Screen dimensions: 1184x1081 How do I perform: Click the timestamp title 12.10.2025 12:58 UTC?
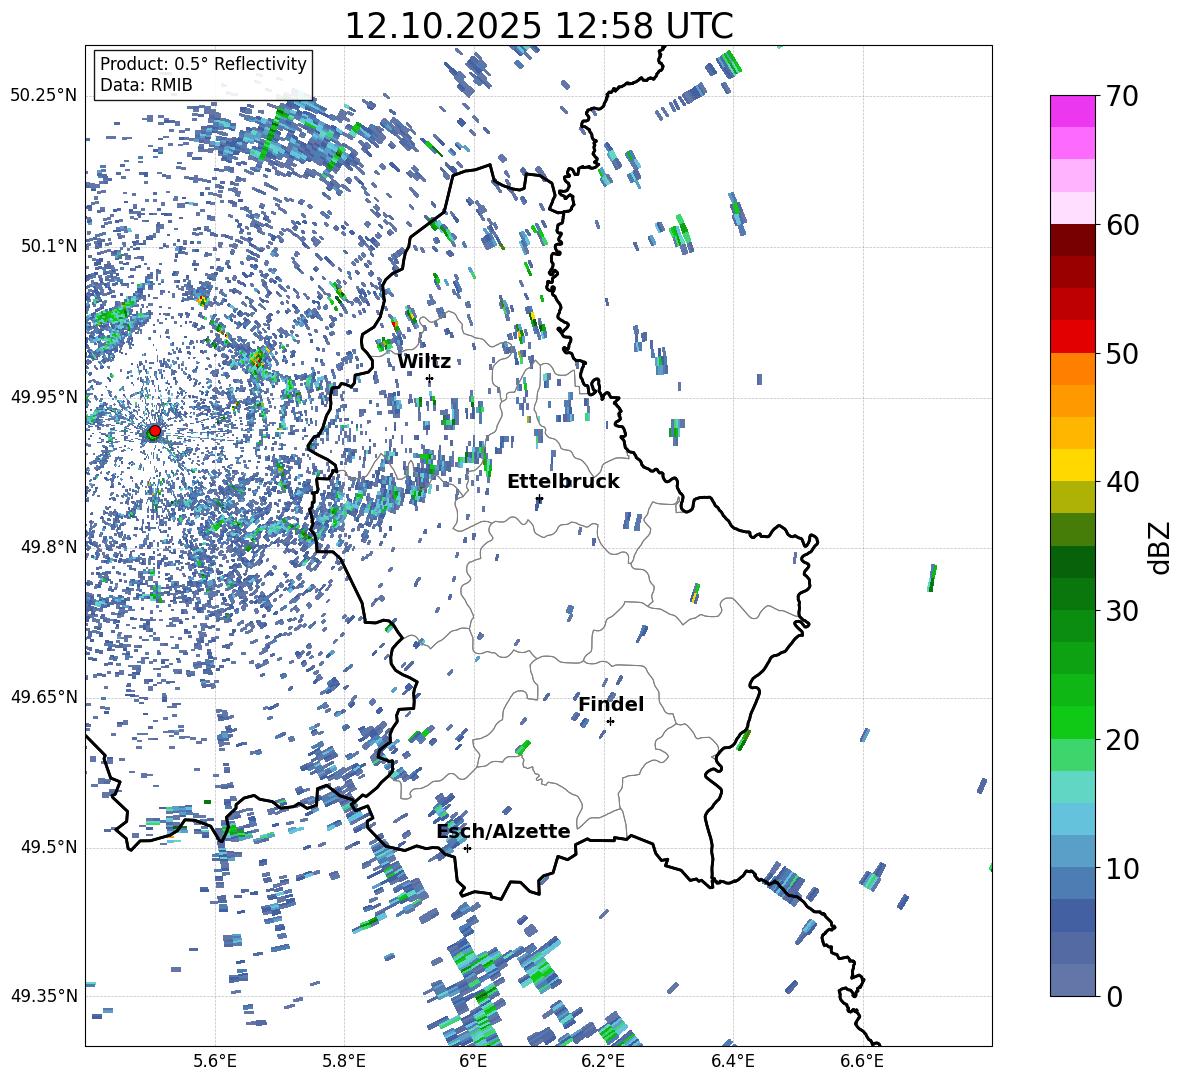click(538, 26)
